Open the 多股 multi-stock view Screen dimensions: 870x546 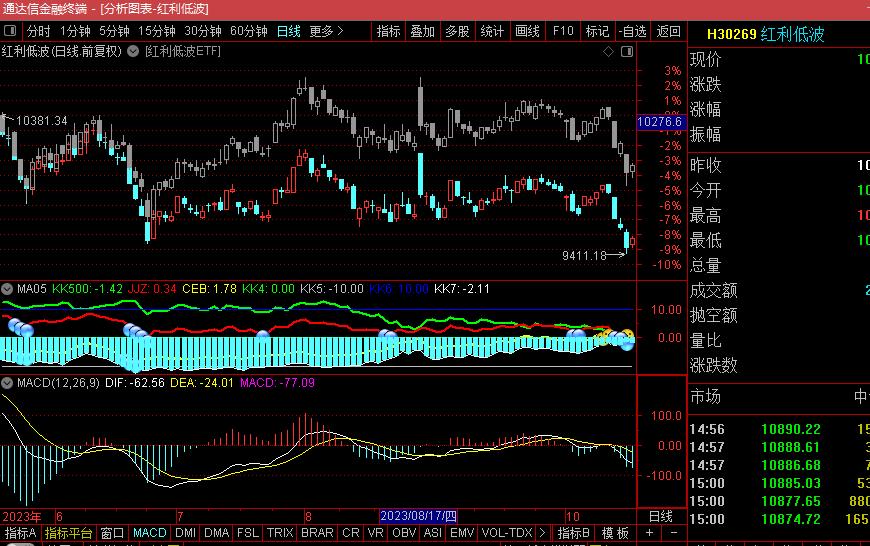pos(457,31)
